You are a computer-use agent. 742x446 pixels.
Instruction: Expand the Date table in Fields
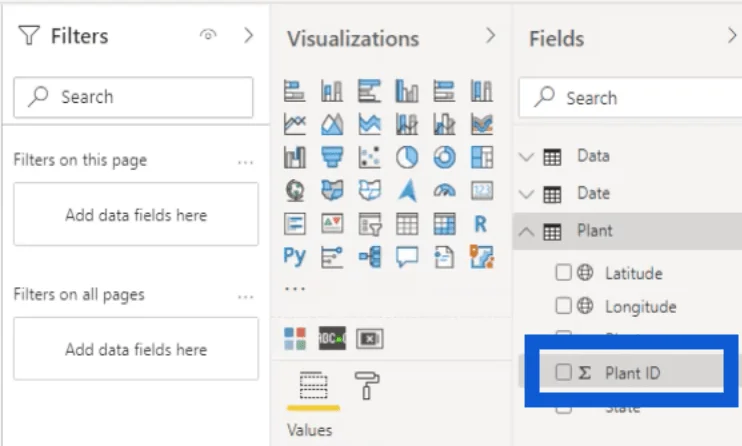pos(526,194)
